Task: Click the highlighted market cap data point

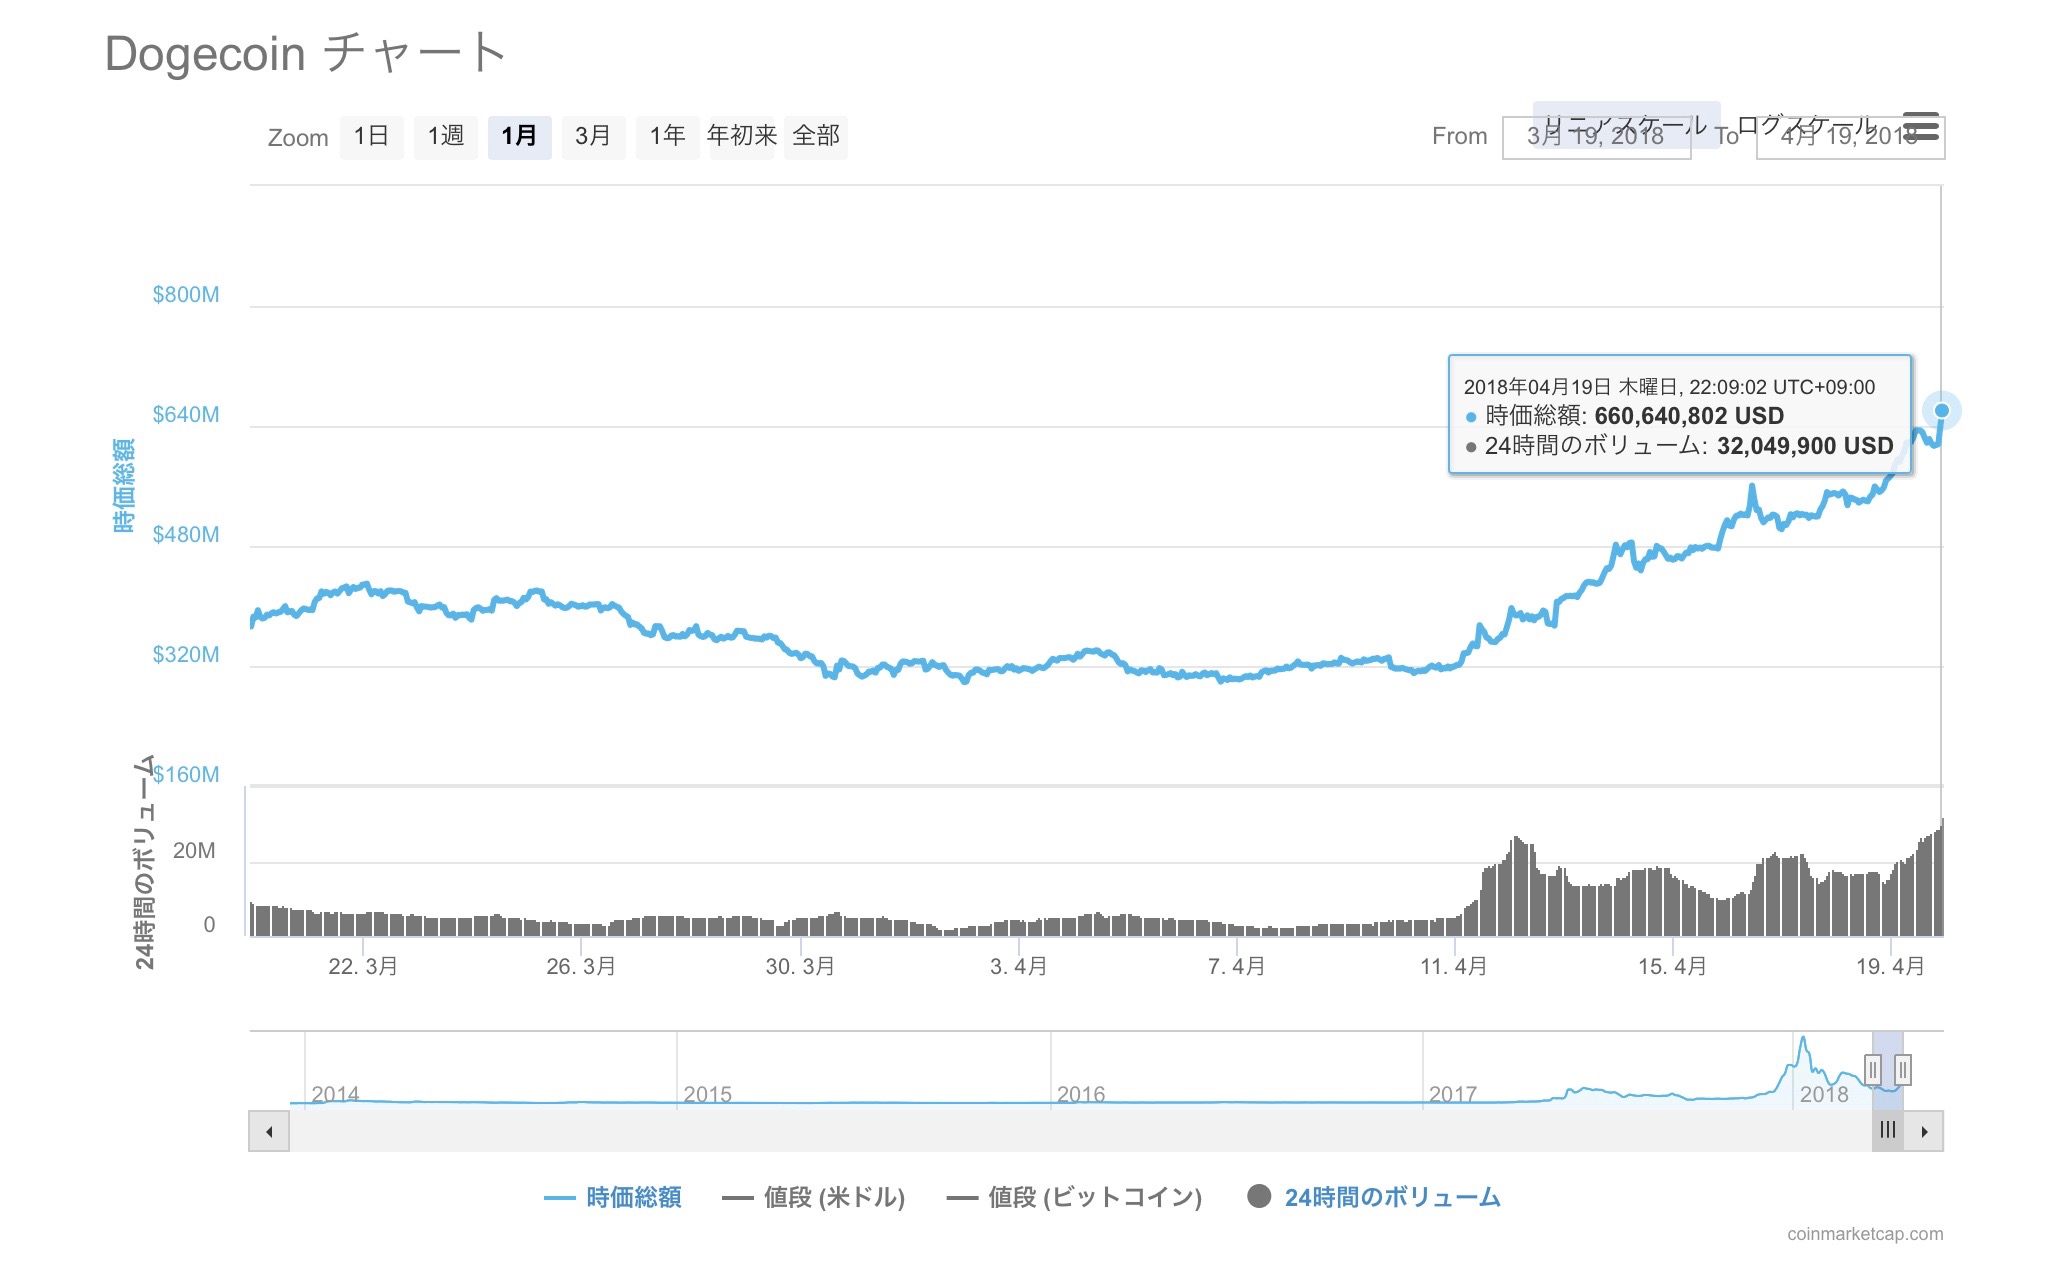Action: (1941, 410)
